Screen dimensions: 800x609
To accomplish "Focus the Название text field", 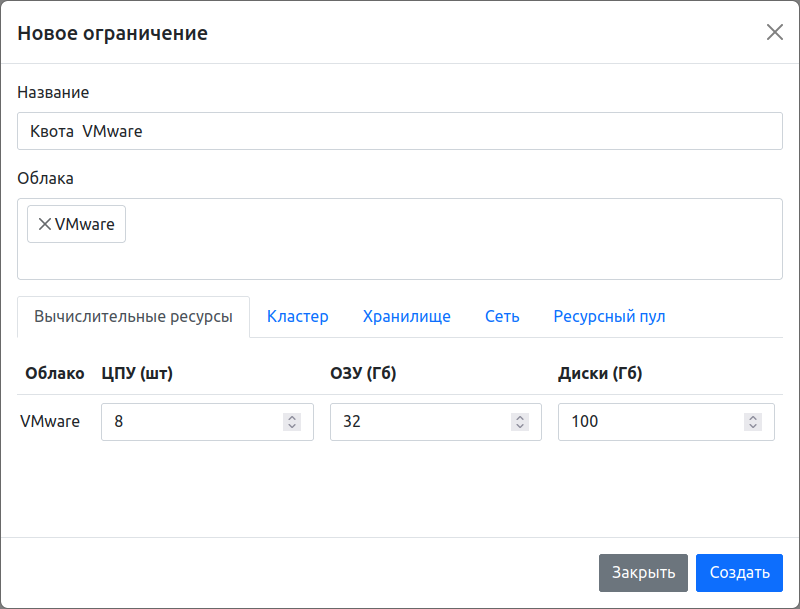I will [400, 131].
